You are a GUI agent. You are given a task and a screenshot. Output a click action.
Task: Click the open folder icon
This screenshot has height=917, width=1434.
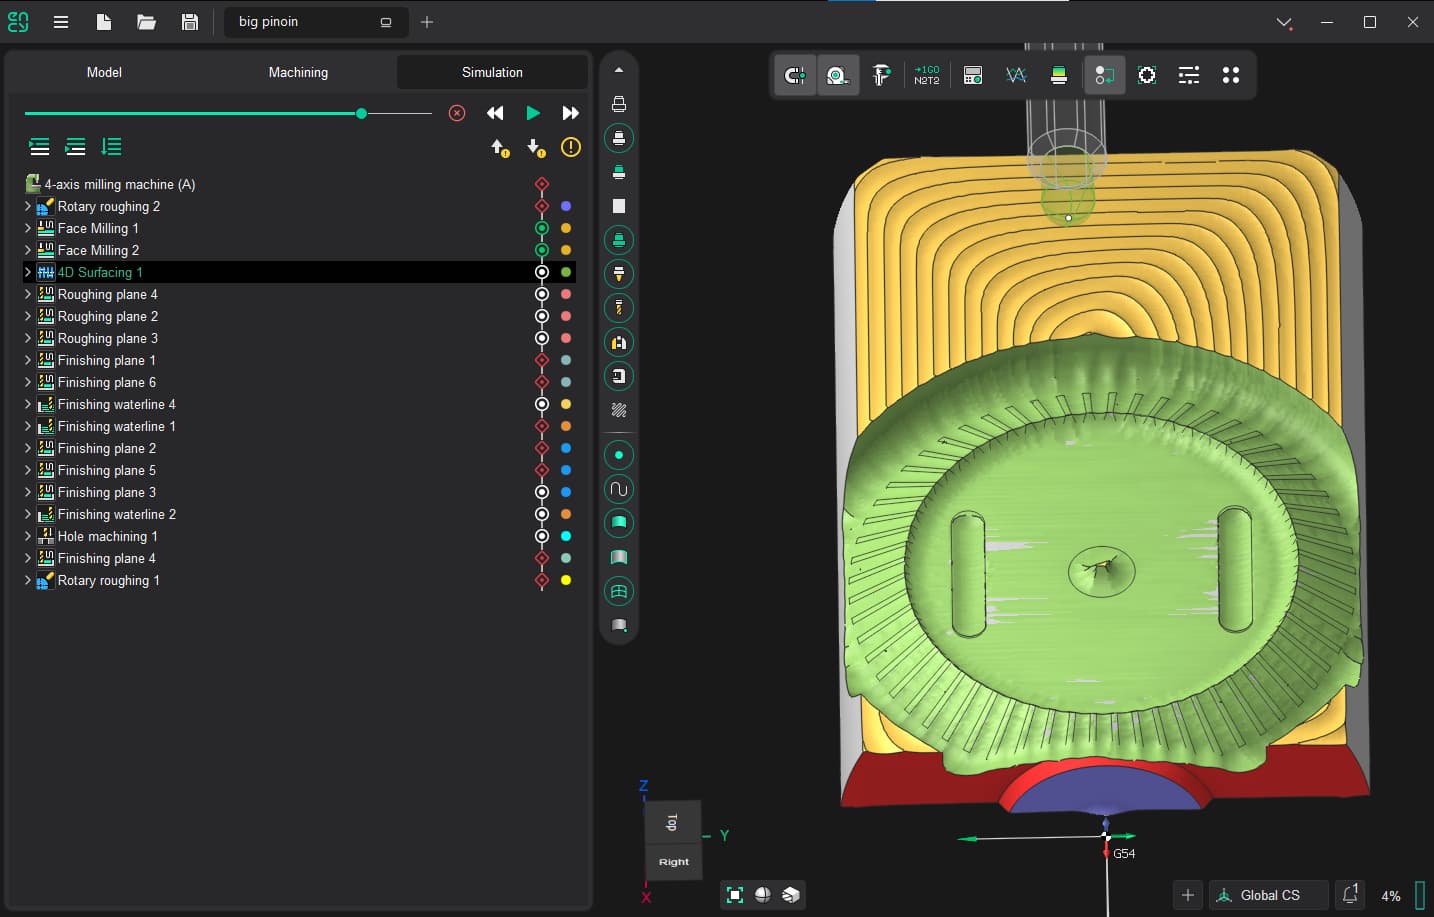[146, 22]
